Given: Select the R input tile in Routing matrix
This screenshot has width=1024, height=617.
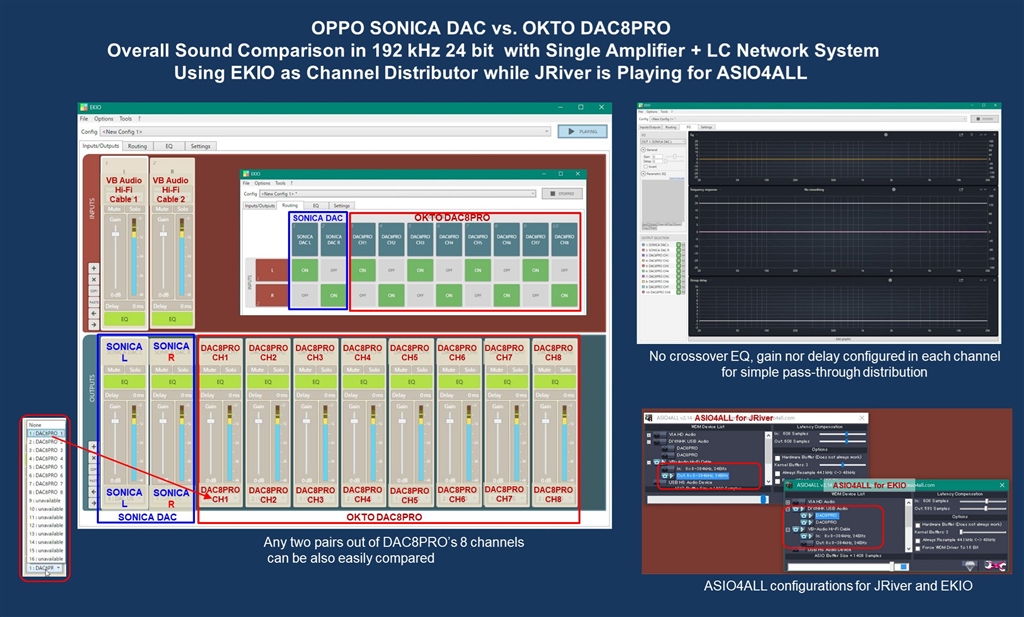Looking at the screenshot, I should (272, 295).
